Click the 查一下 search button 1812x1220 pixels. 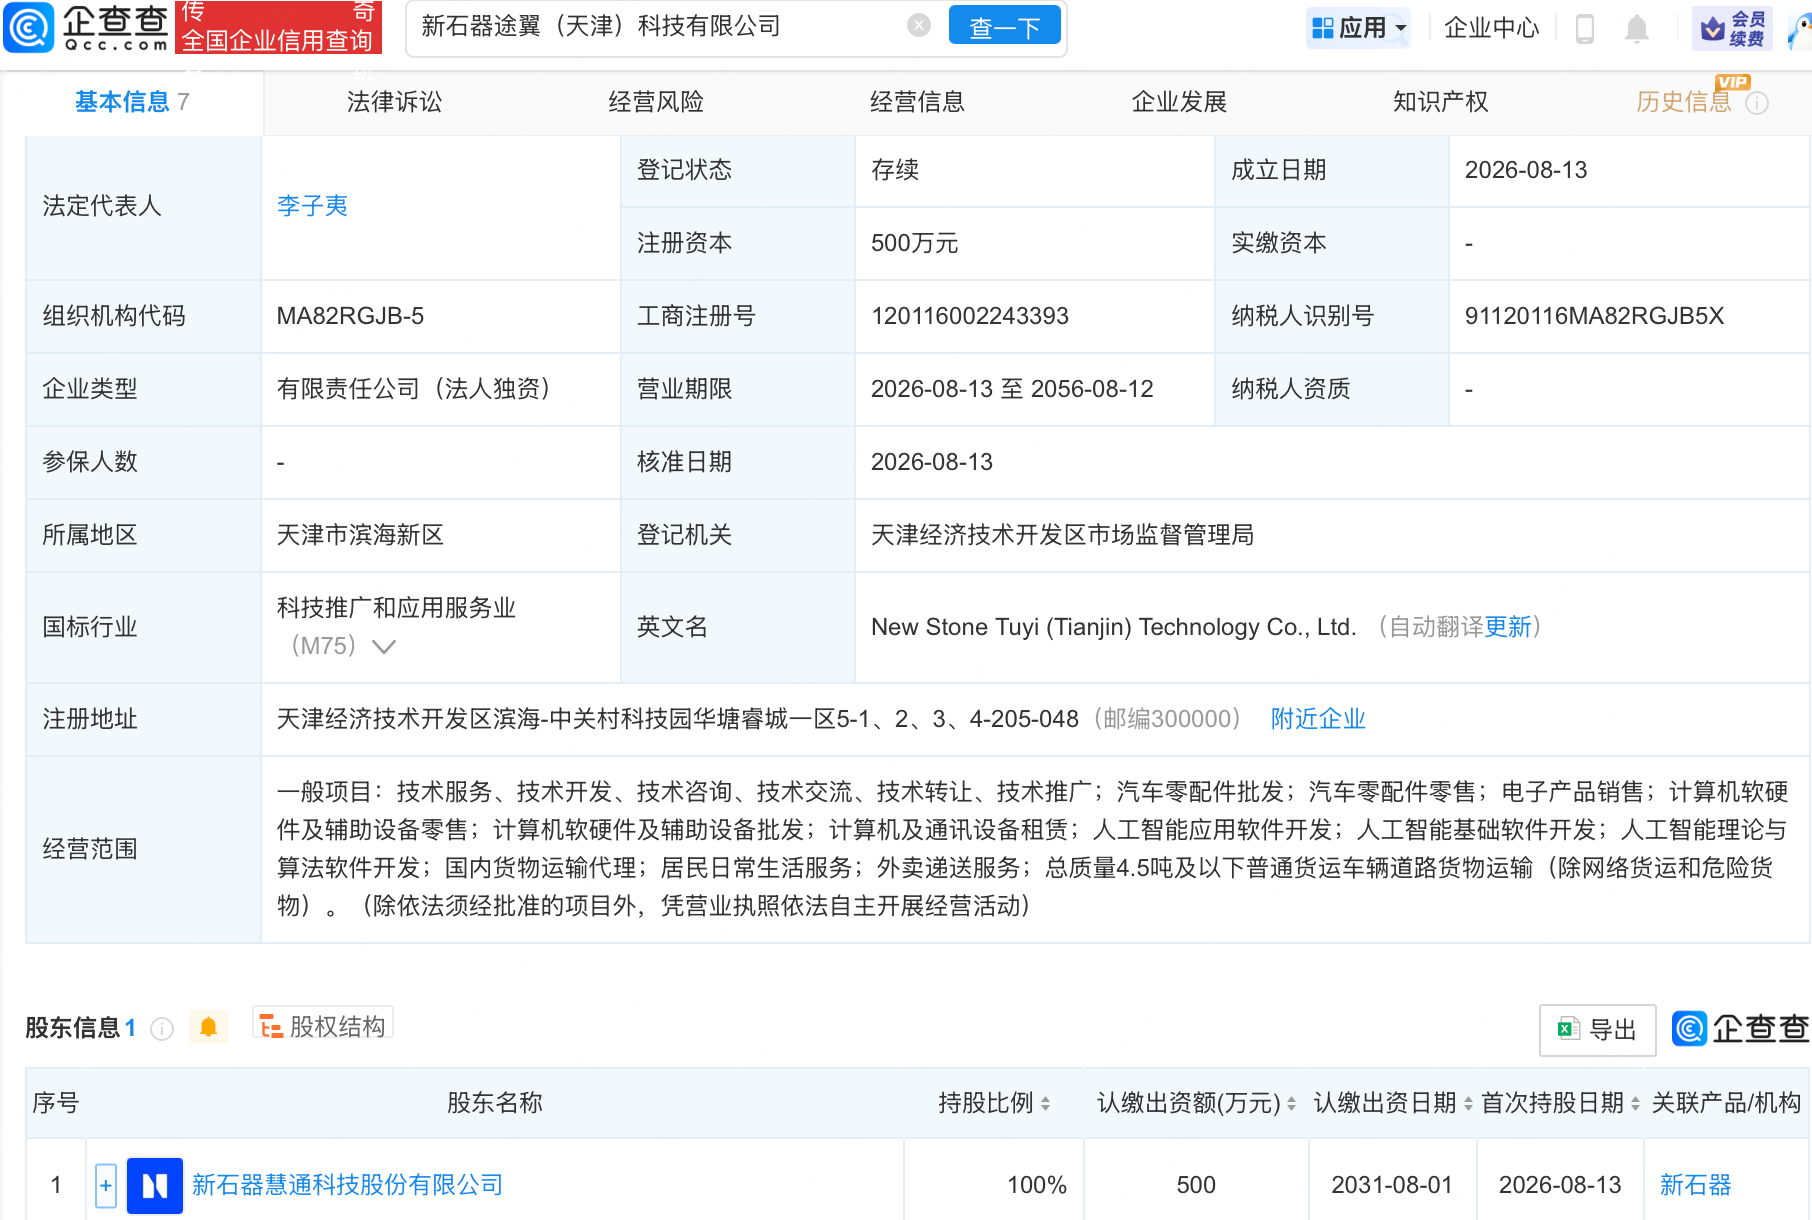(x=1005, y=27)
